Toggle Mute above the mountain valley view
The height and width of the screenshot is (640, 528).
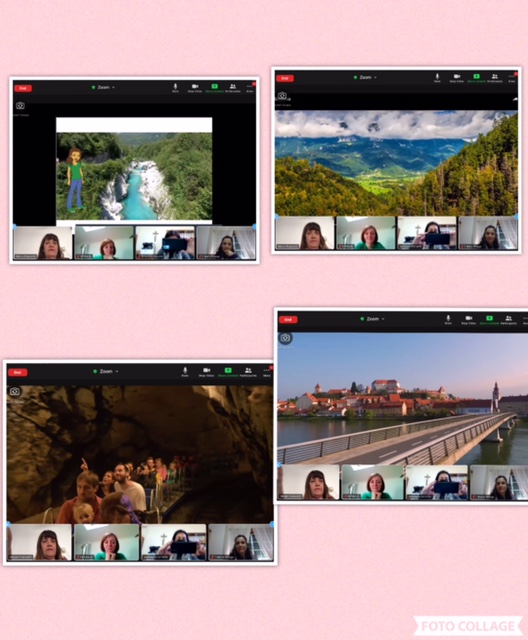click(x=437, y=78)
